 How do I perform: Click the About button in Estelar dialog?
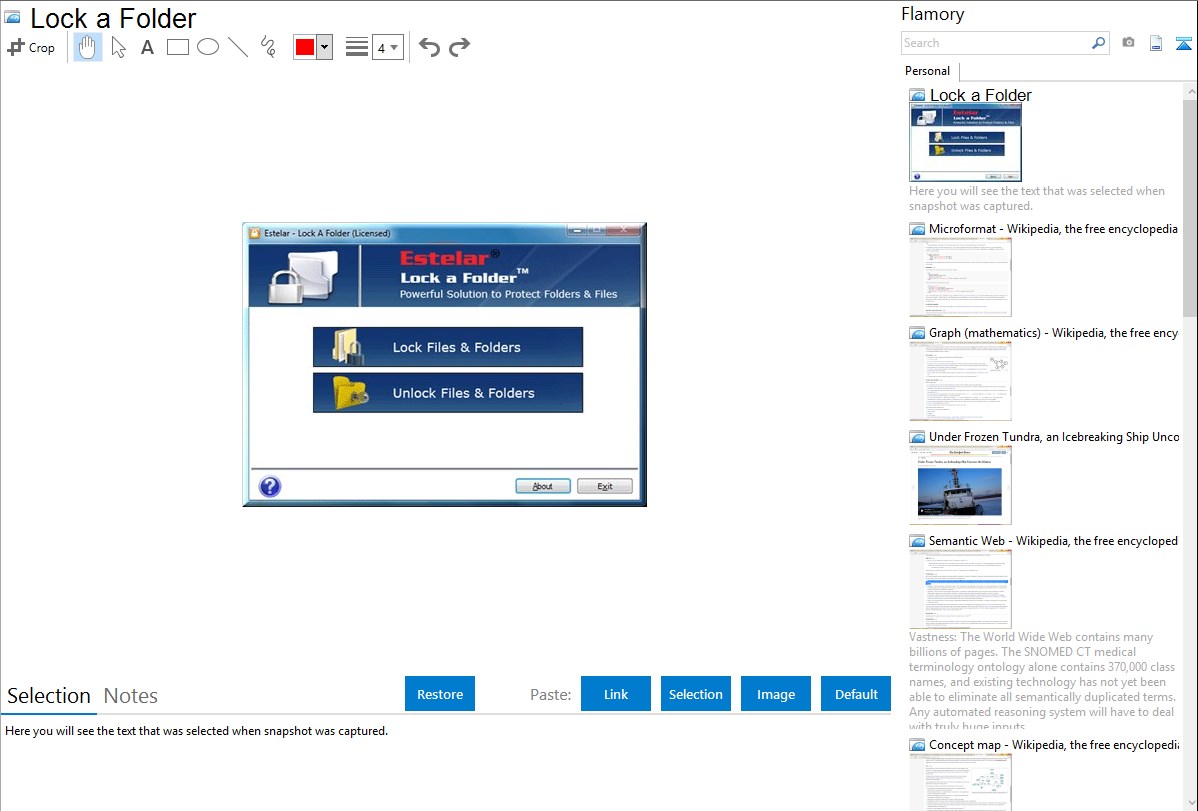pos(542,486)
